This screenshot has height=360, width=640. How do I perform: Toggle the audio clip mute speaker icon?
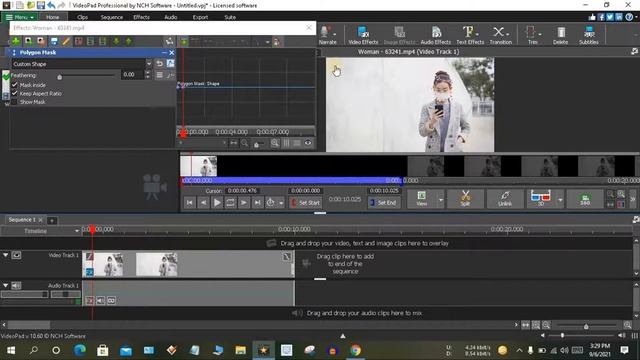pos(100,300)
